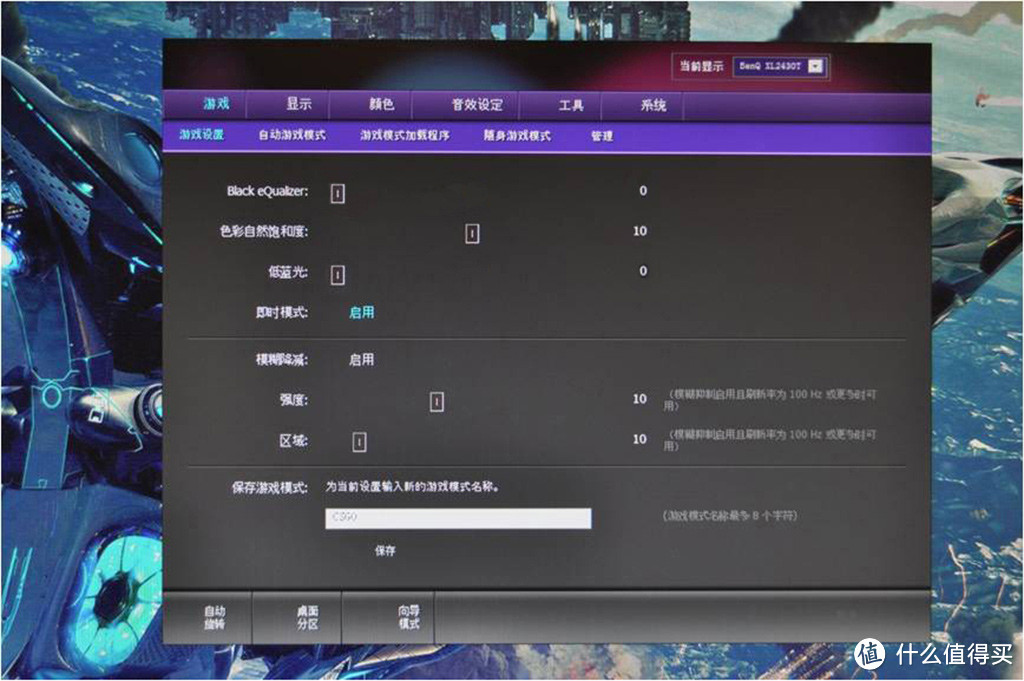Click the 向导模式 toolbar button
Screen dimensions: 1024x681
[x=406, y=618]
